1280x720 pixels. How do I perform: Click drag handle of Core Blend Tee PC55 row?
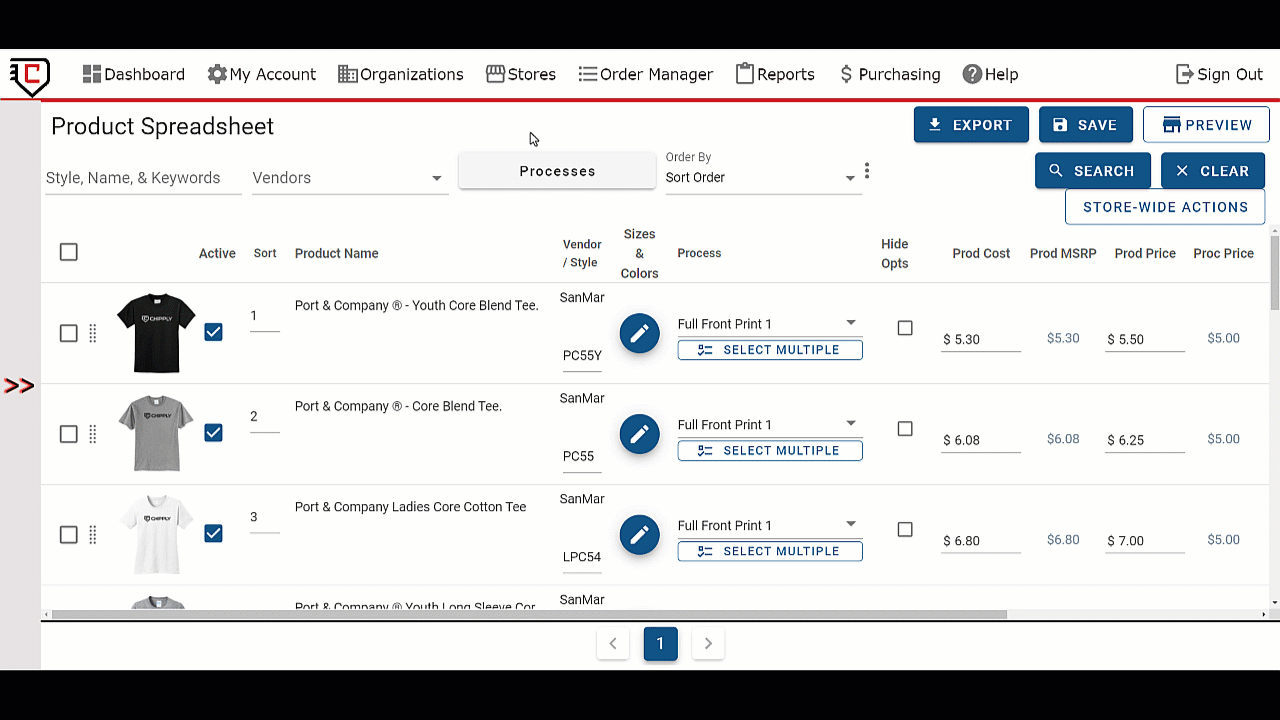click(x=93, y=434)
